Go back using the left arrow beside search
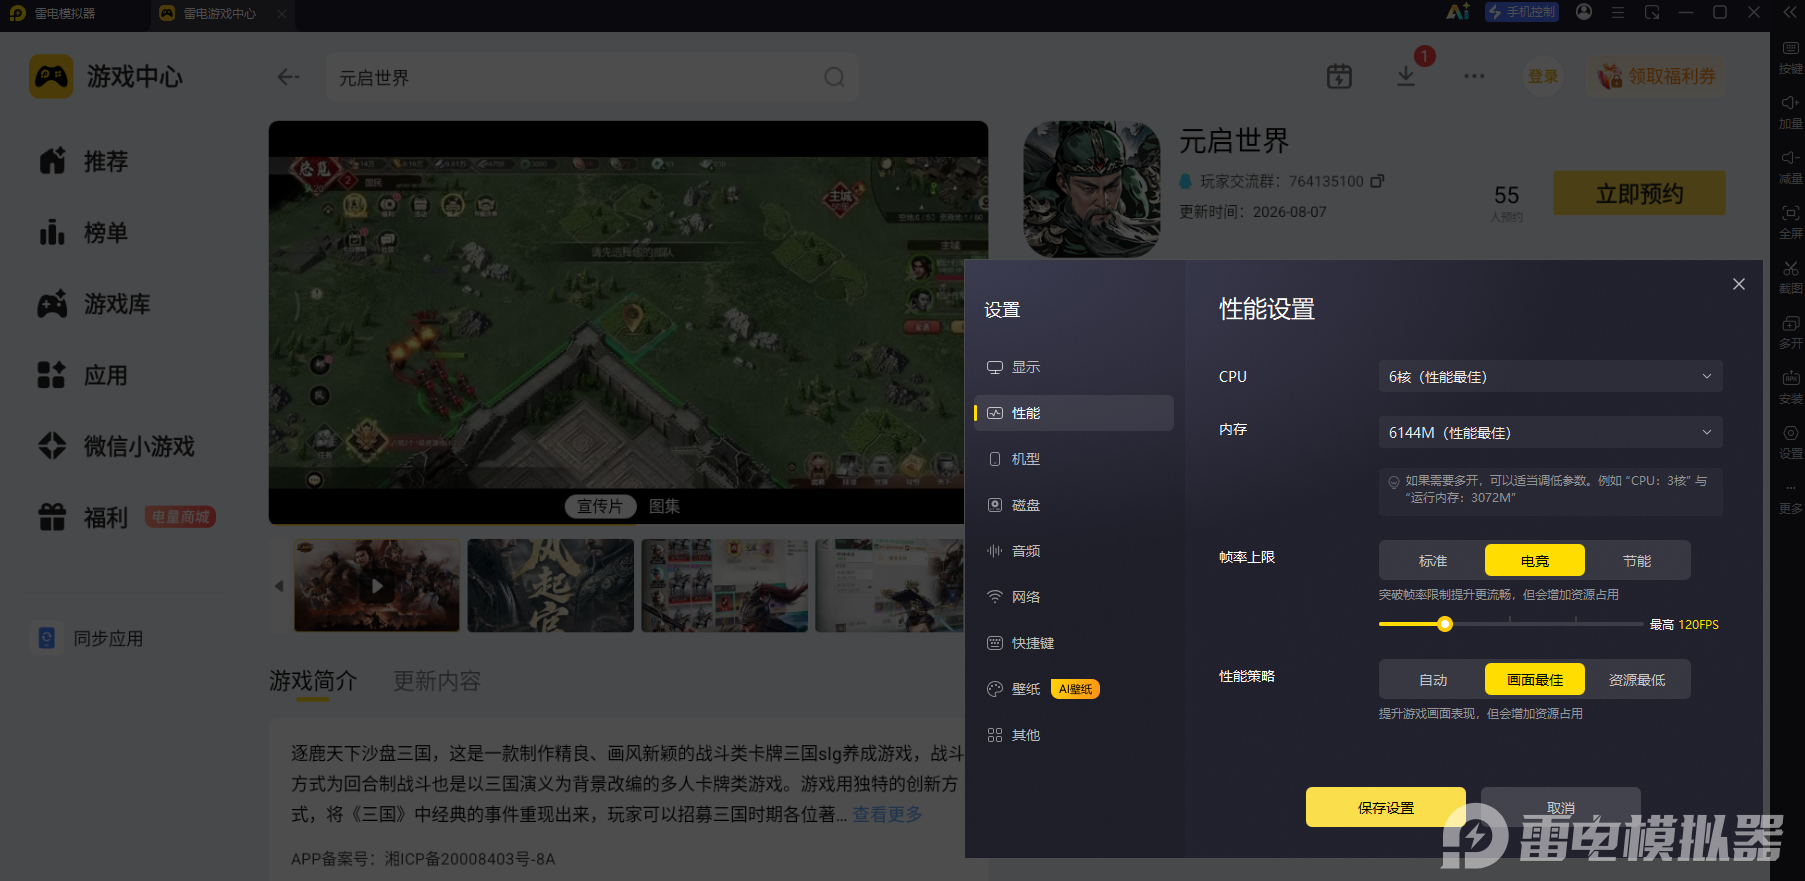 [289, 77]
